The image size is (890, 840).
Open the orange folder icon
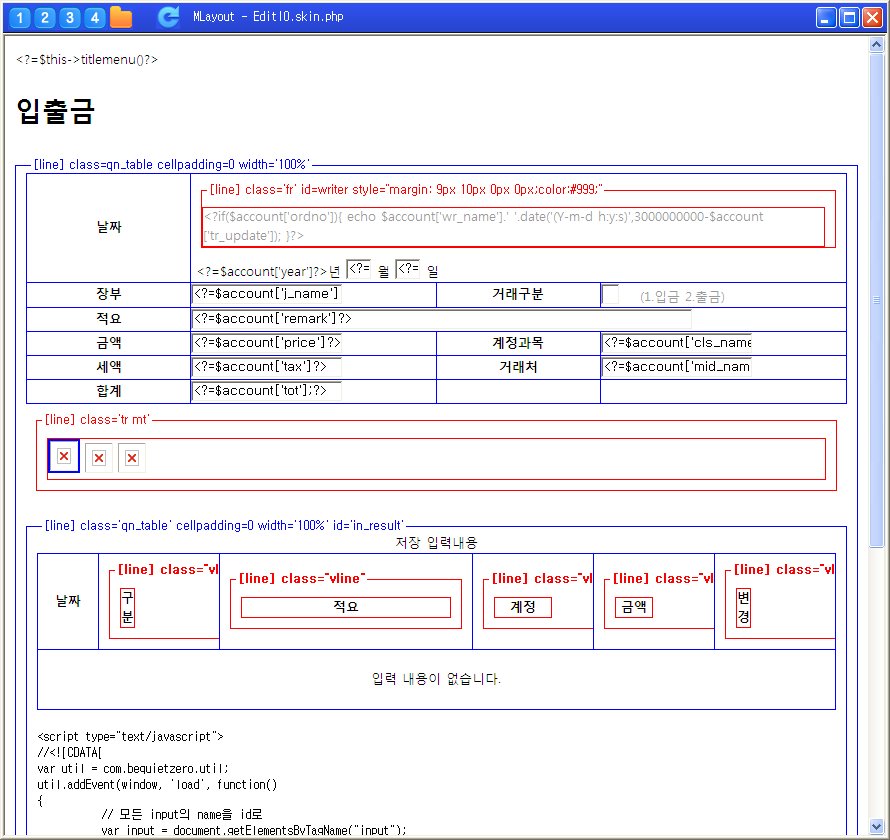click(x=120, y=17)
